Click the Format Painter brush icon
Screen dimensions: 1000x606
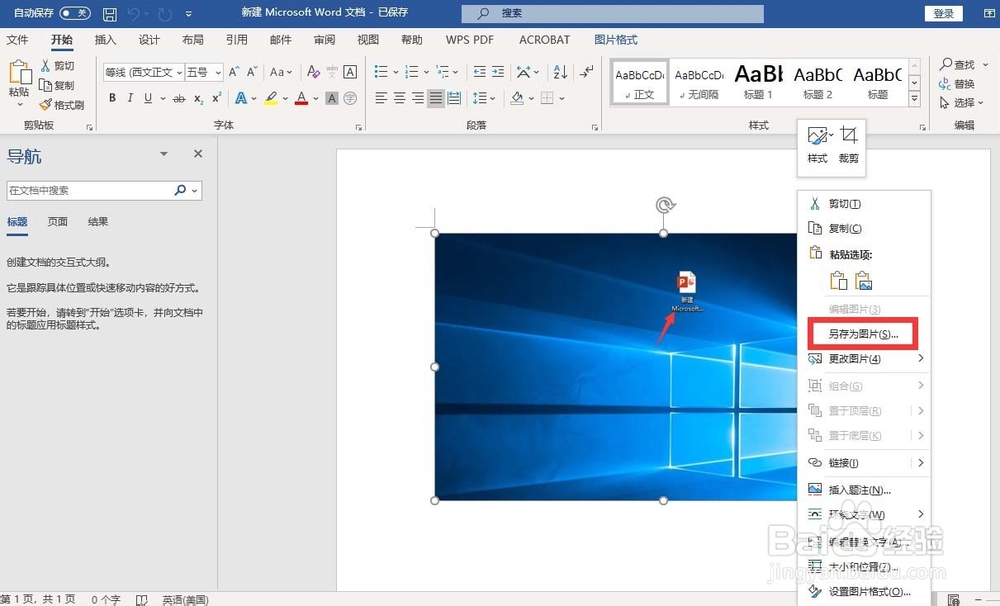click(45, 105)
